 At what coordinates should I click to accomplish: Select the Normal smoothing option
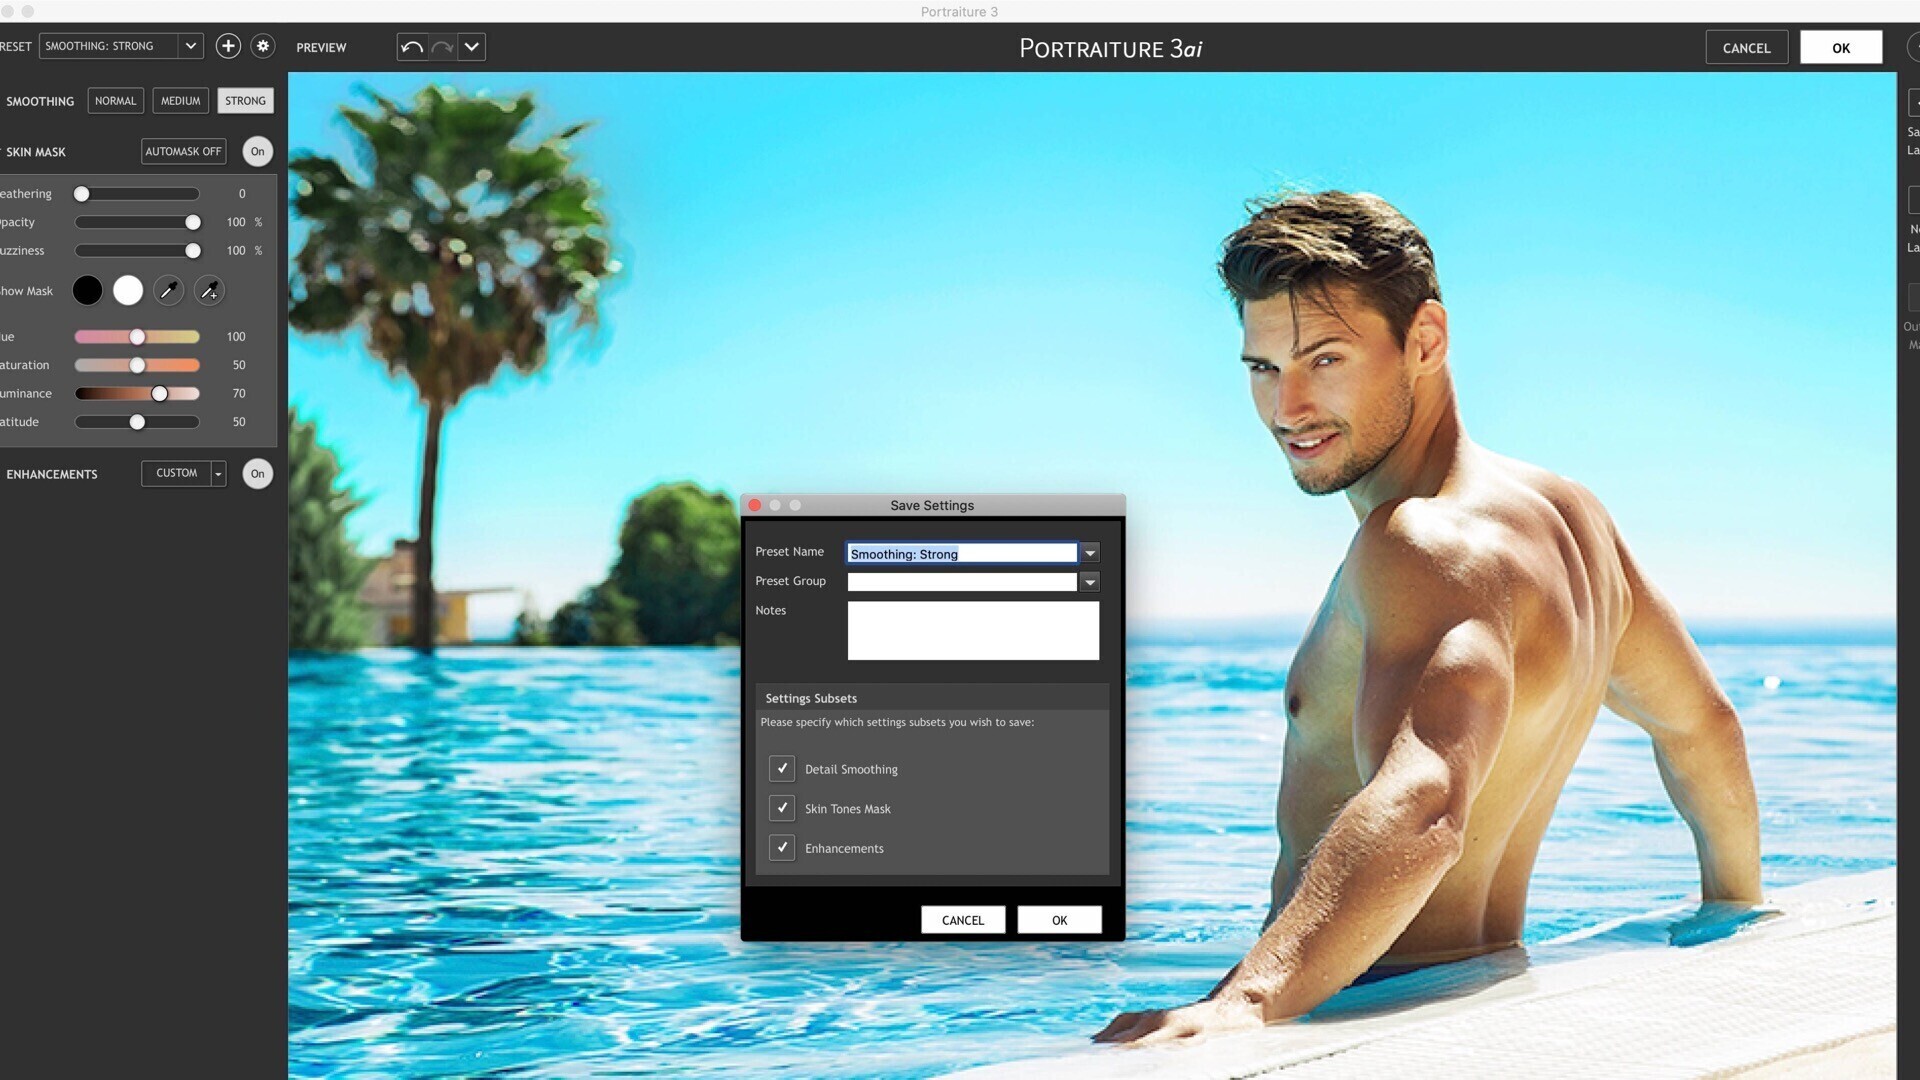(116, 101)
